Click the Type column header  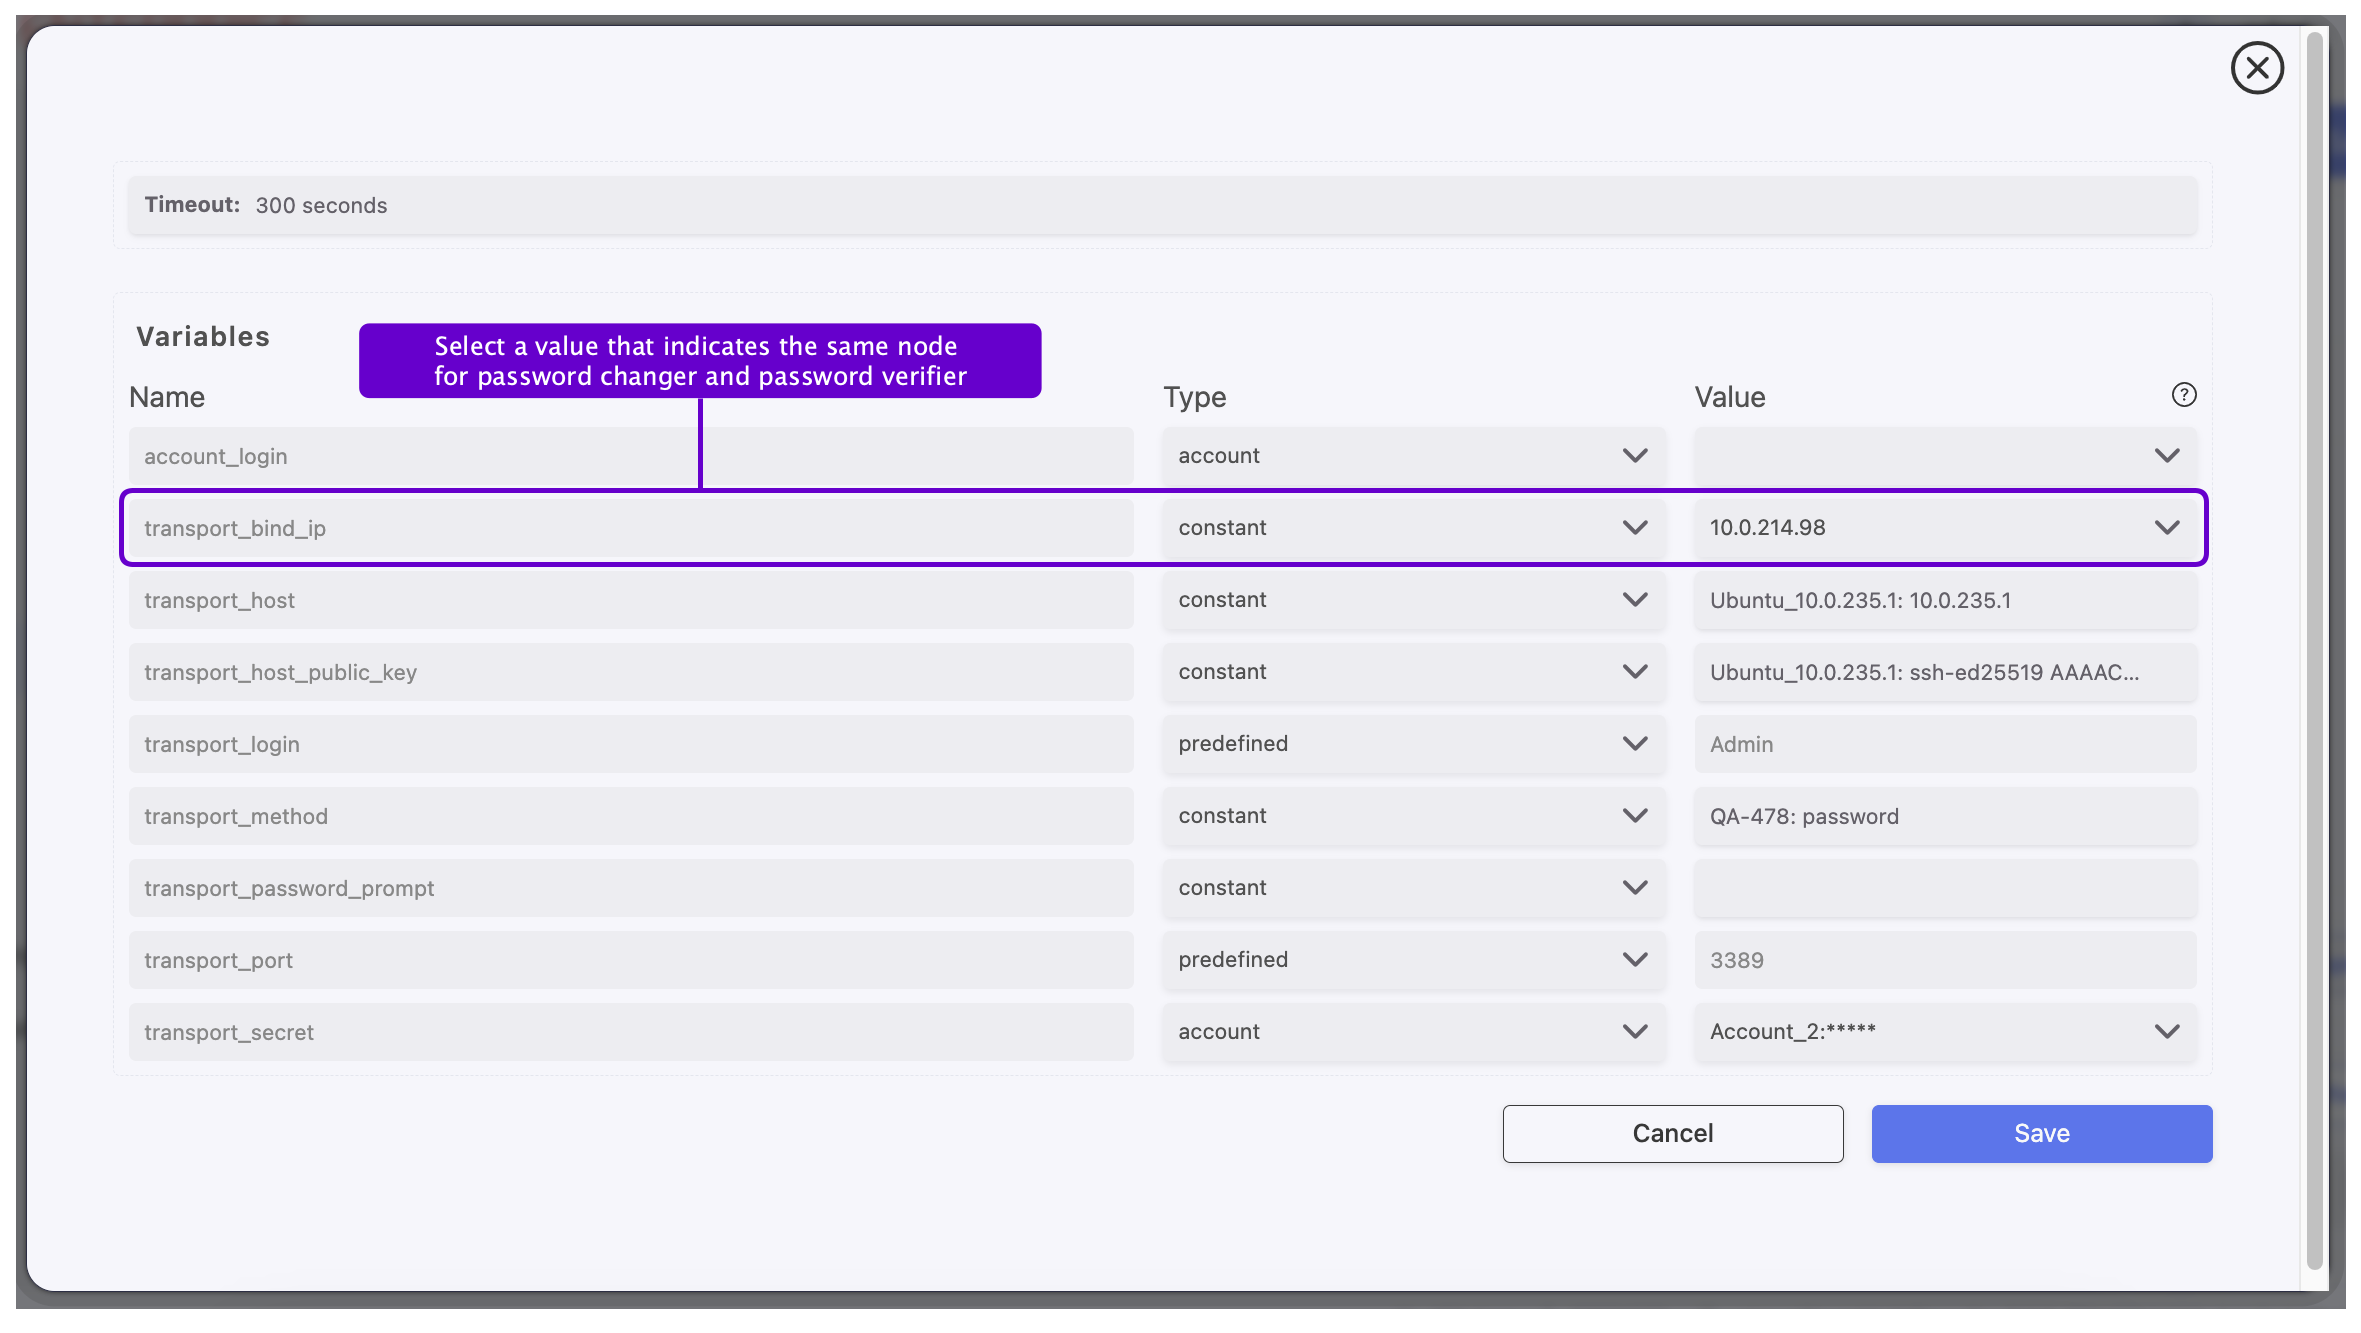(x=1194, y=397)
